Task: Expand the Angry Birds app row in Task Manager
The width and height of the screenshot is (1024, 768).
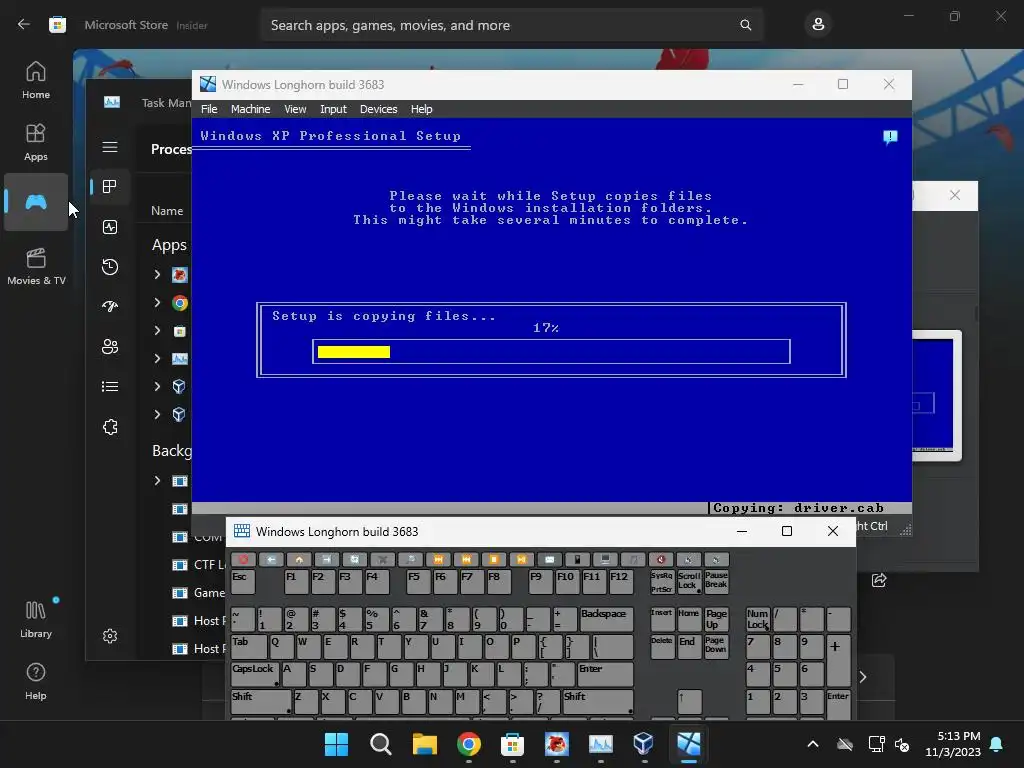Action: 157,274
